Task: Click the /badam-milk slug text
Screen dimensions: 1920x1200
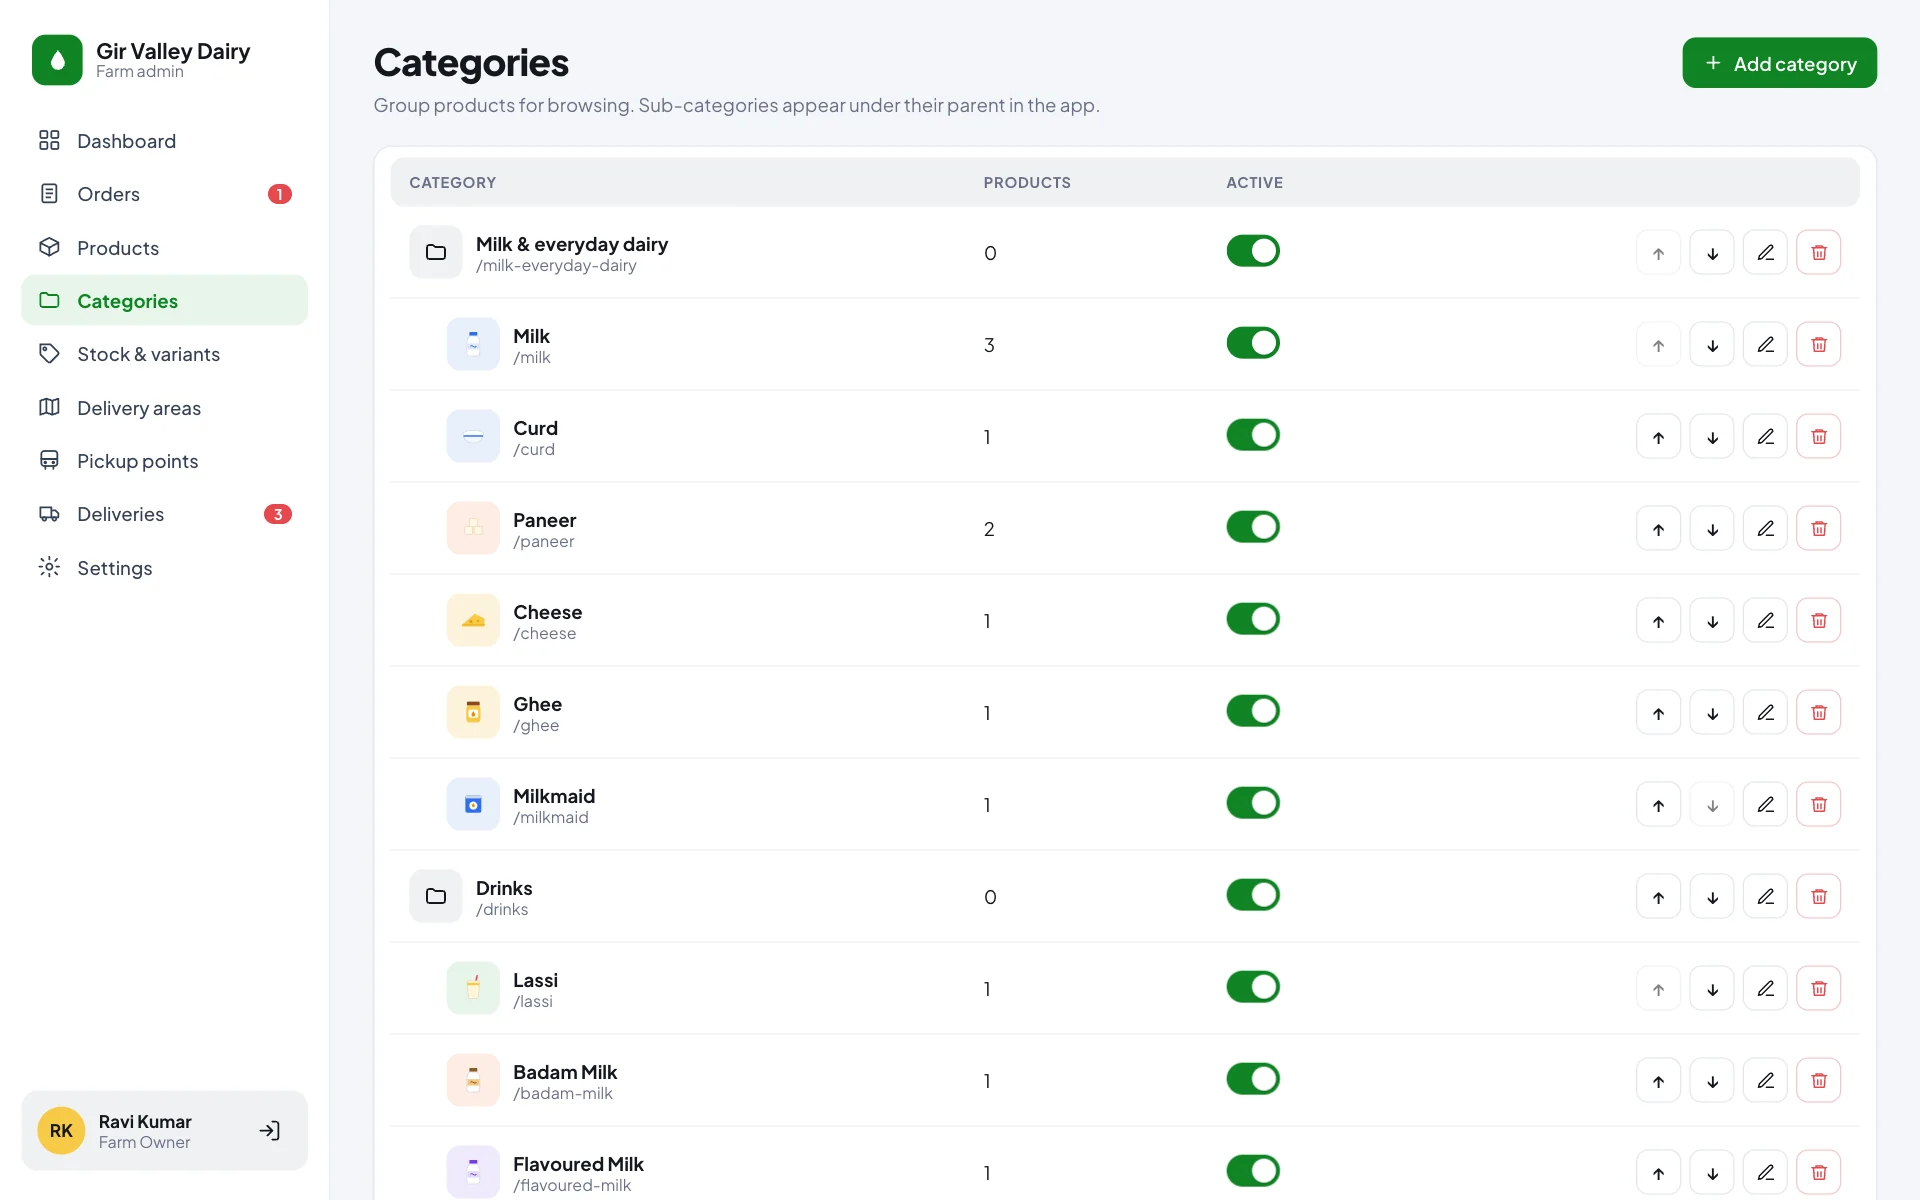Action: pyautogui.click(x=563, y=1094)
